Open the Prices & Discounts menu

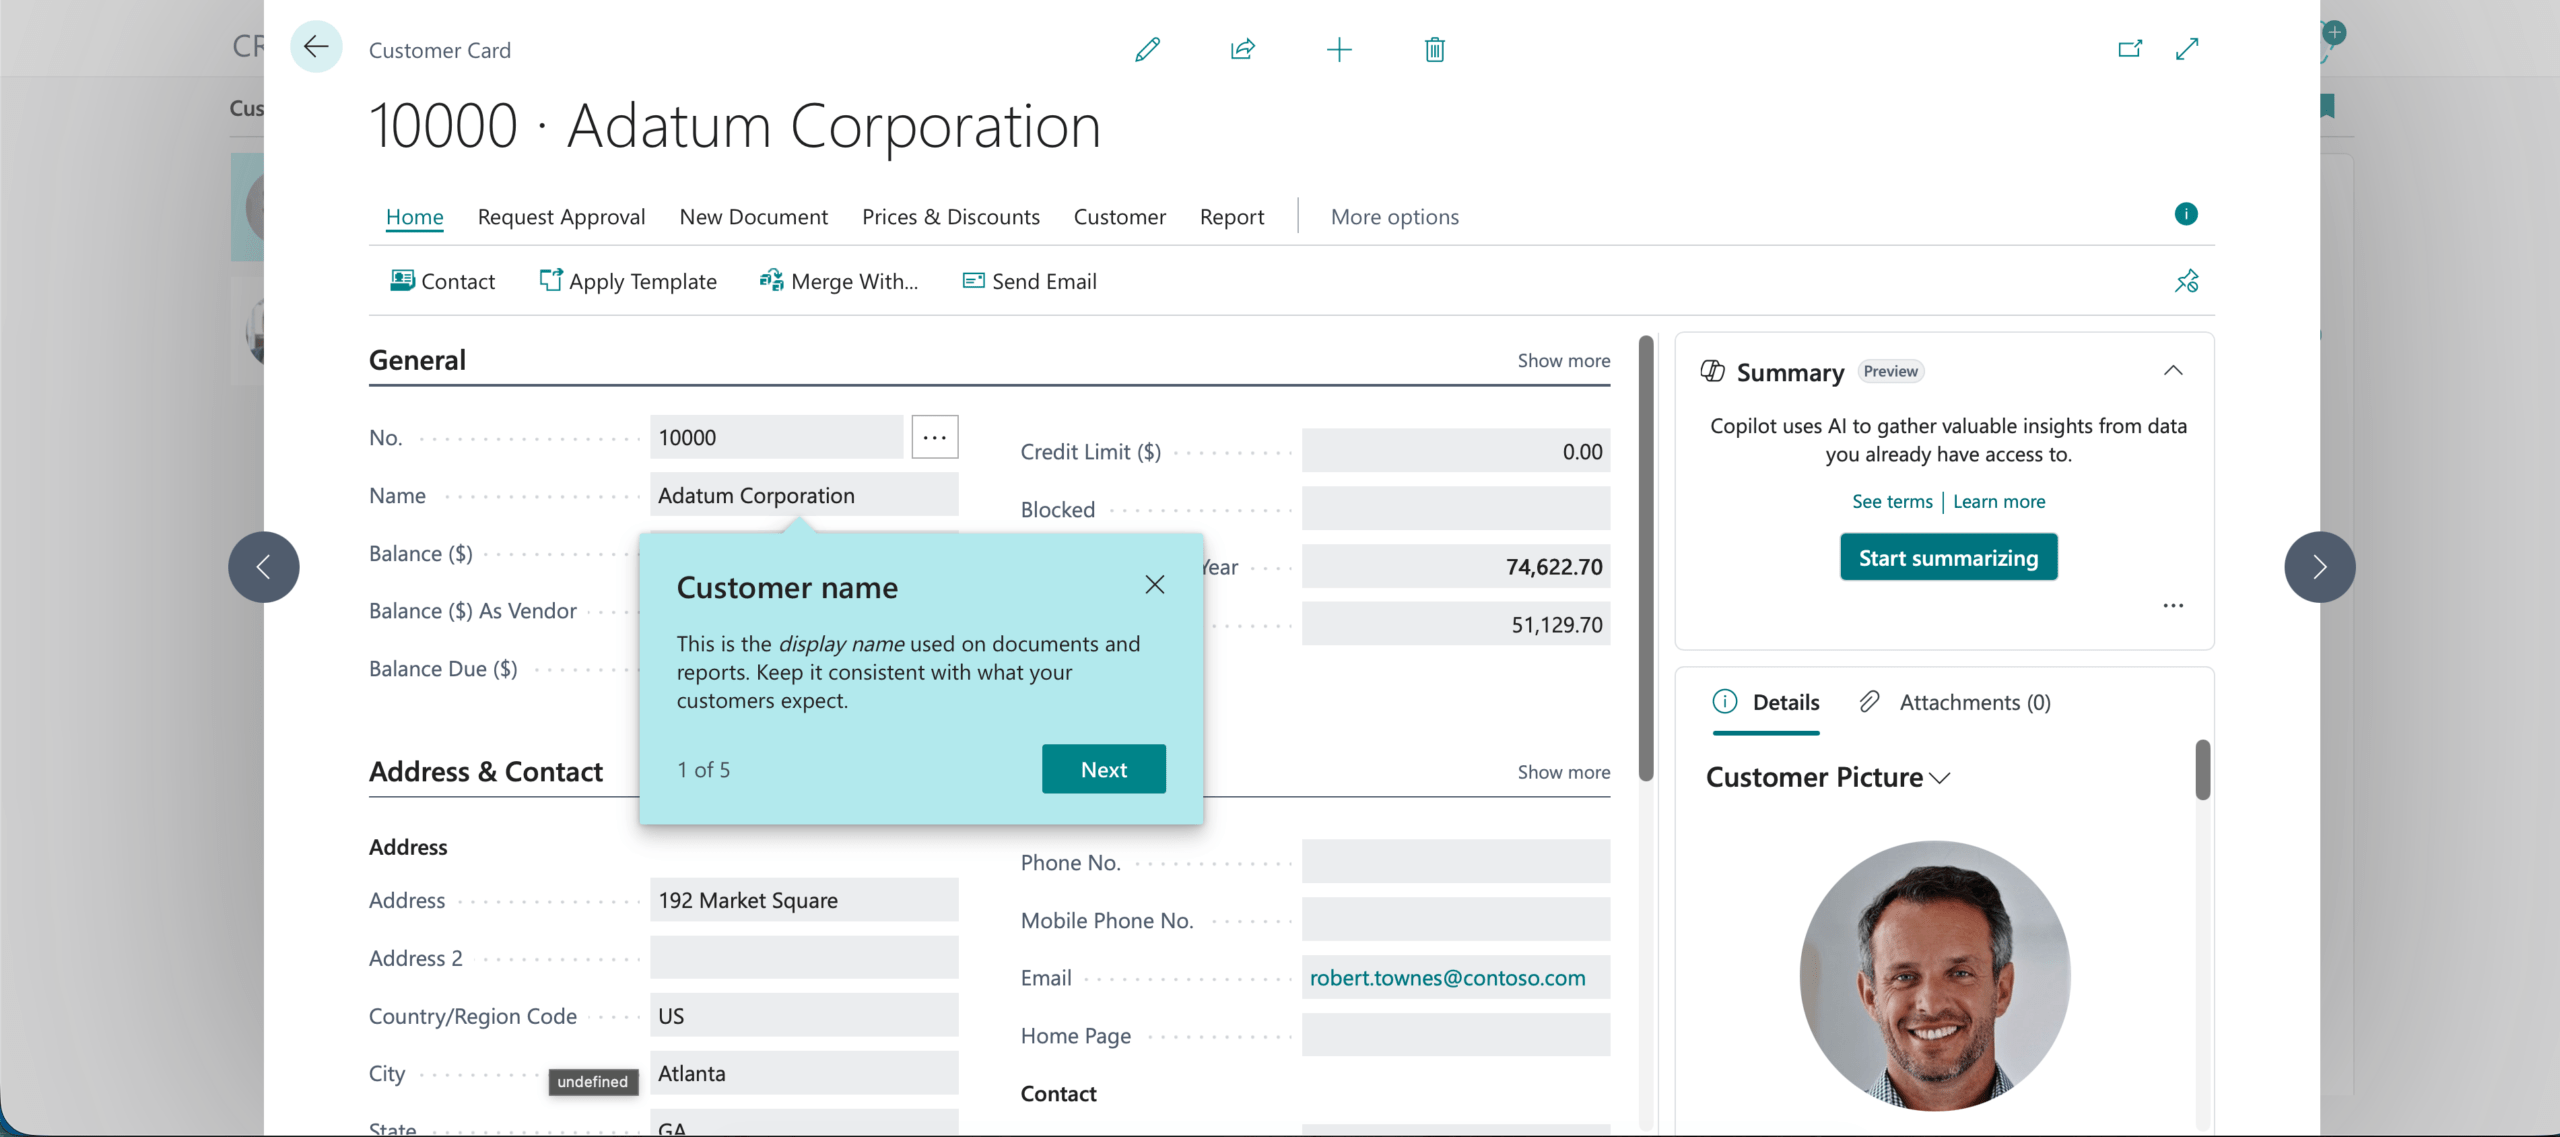[950, 217]
